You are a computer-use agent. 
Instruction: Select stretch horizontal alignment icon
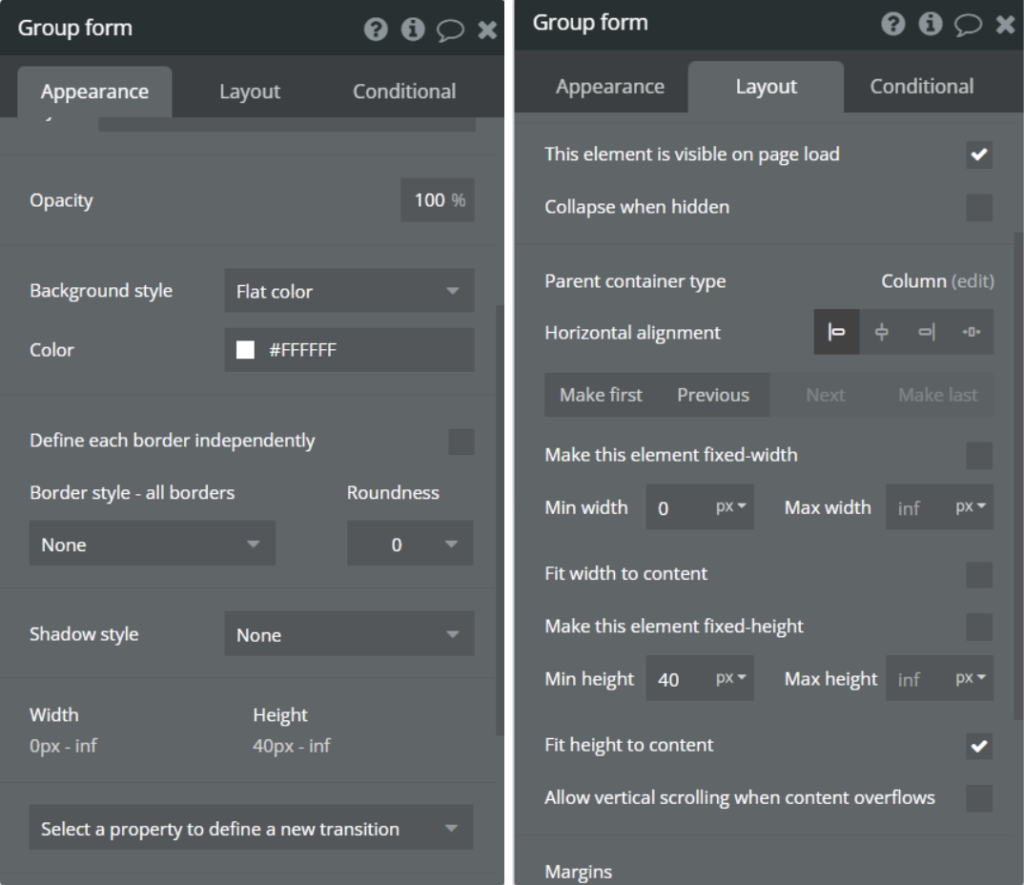(x=971, y=332)
